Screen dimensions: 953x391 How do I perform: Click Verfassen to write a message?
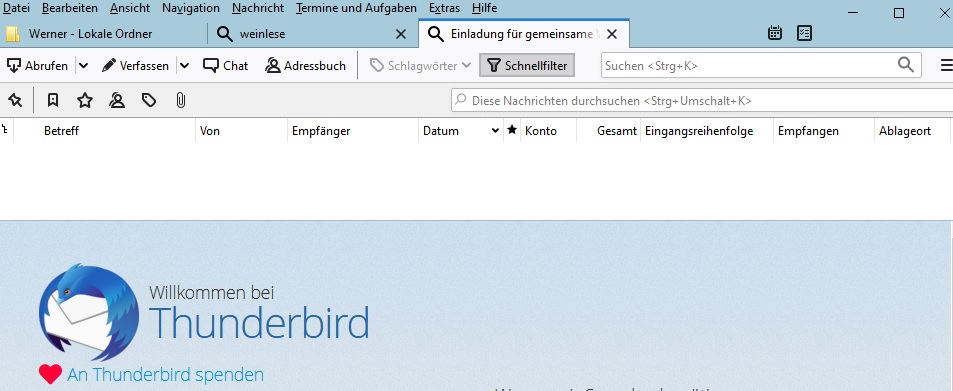[x=136, y=66]
